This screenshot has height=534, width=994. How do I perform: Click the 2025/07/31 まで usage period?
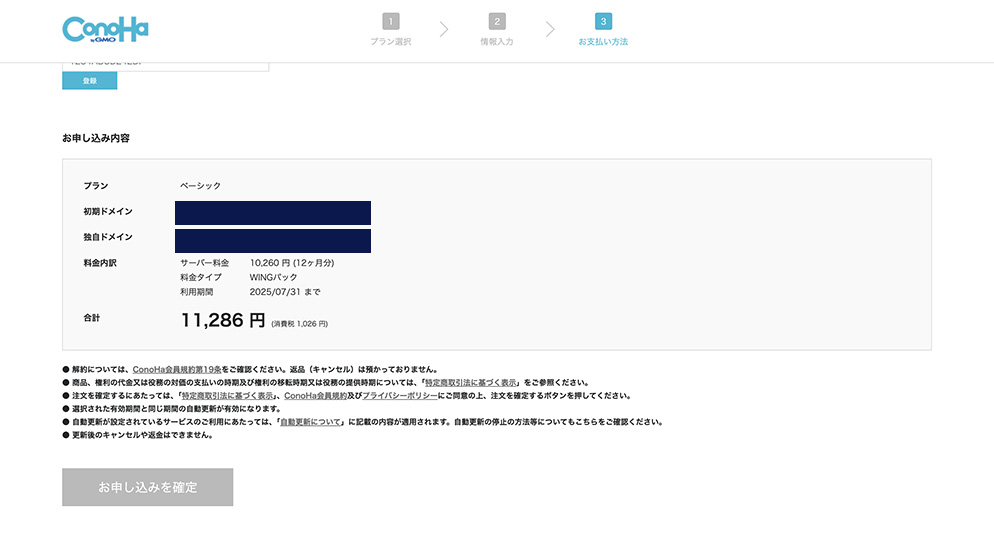pos(285,292)
